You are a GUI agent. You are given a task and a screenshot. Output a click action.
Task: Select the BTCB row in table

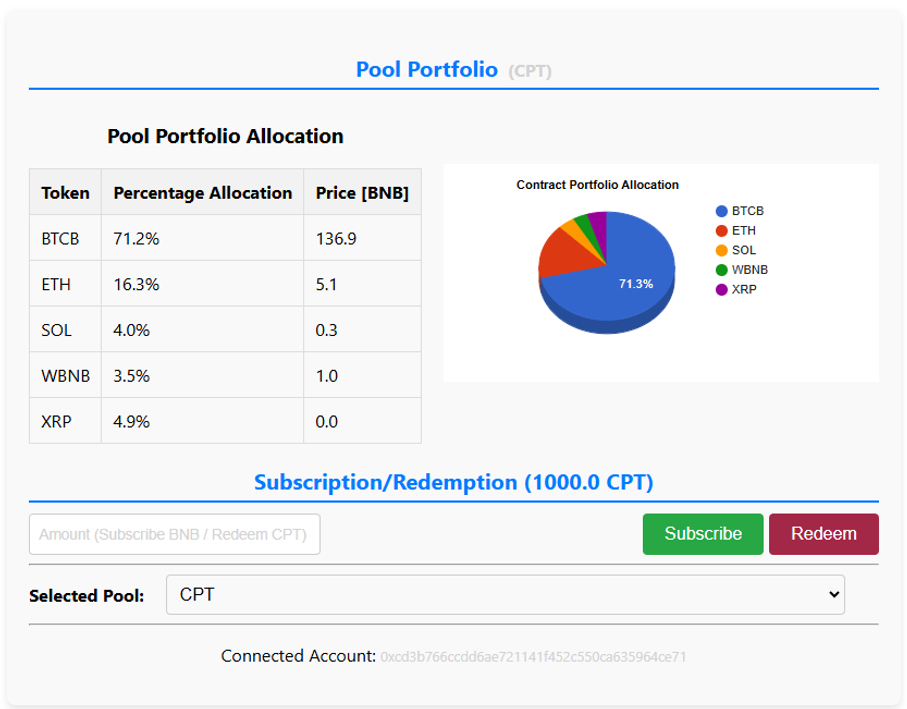[x=226, y=238]
